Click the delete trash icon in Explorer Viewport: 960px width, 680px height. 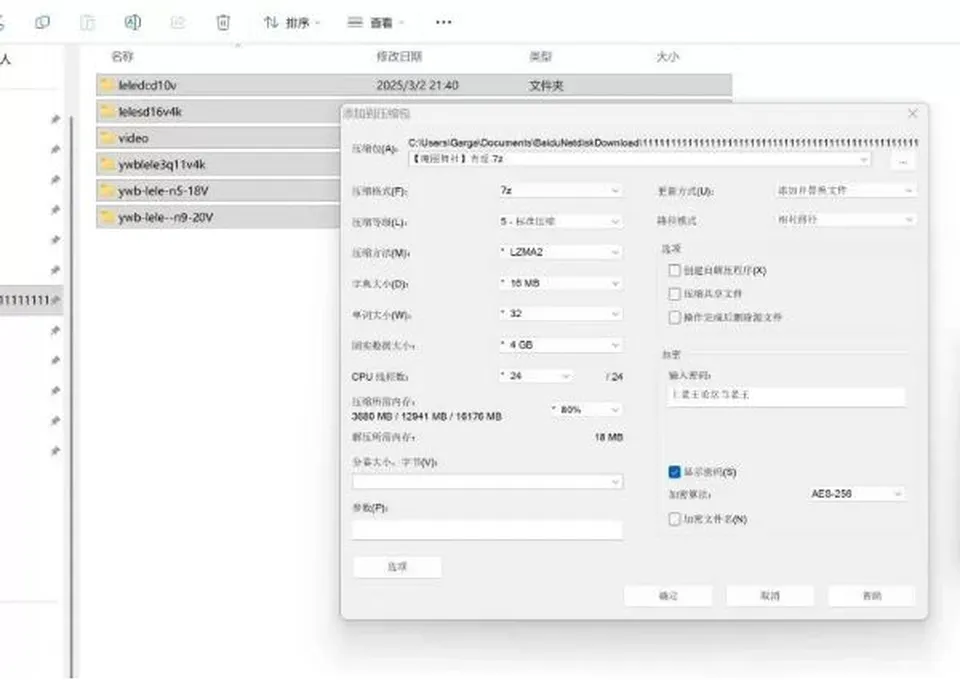pyautogui.click(x=223, y=23)
